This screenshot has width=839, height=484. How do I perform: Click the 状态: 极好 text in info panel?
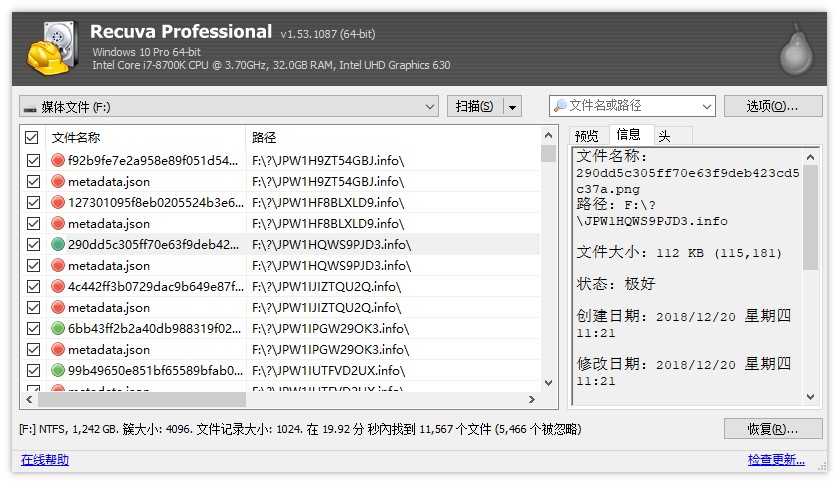pos(616,283)
